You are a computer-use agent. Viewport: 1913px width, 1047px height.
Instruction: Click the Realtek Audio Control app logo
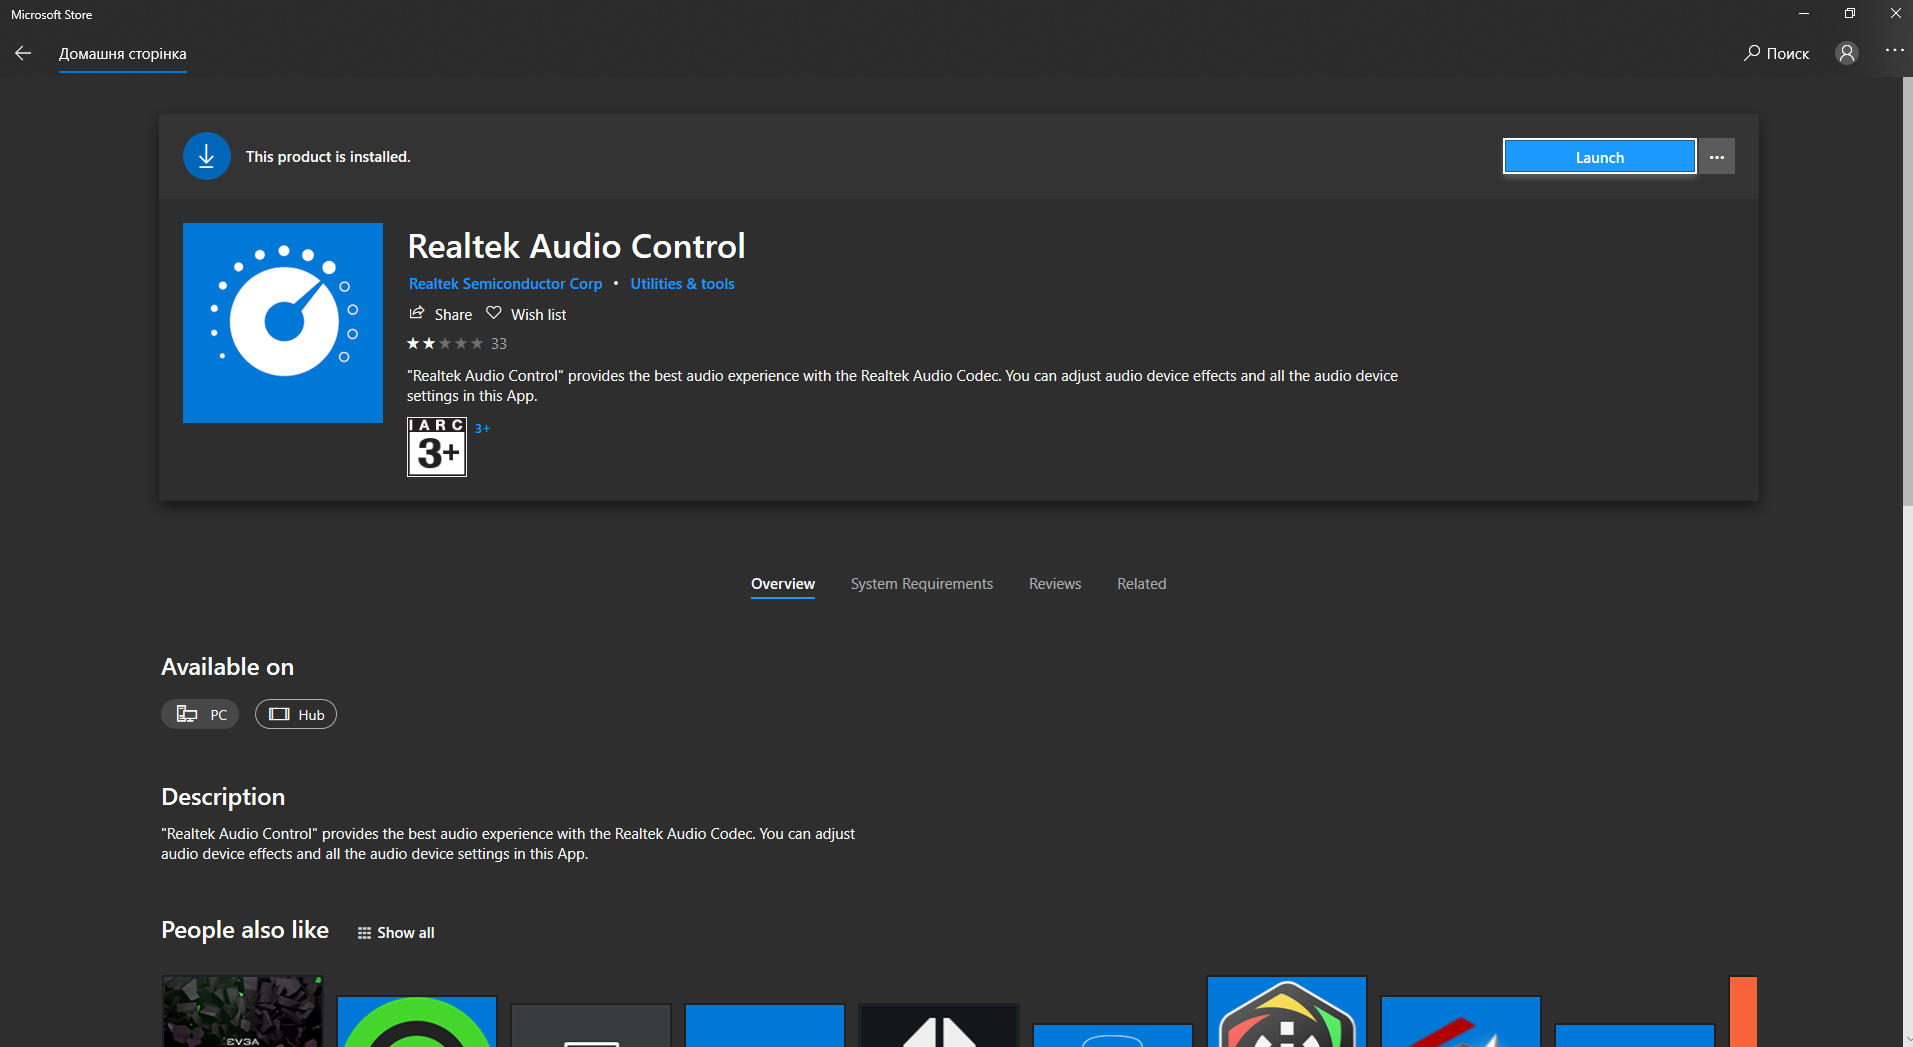pos(283,323)
